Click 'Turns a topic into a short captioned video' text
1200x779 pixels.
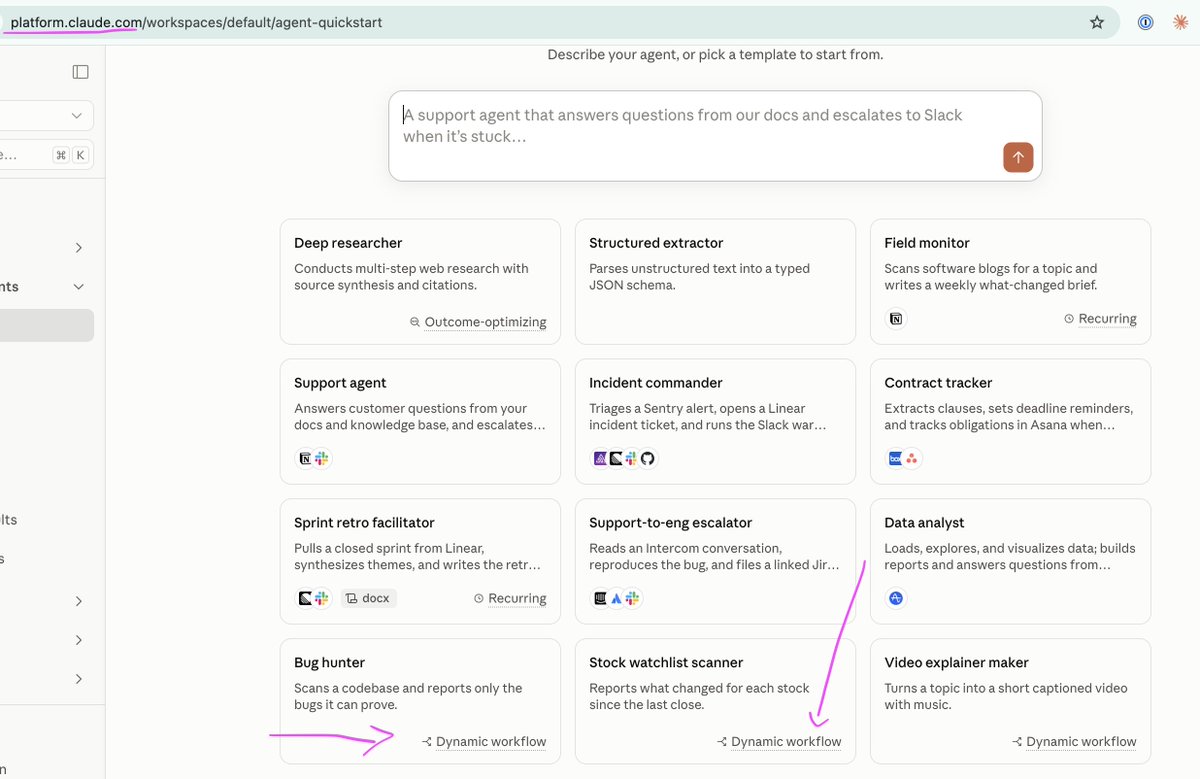point(1006,697)
